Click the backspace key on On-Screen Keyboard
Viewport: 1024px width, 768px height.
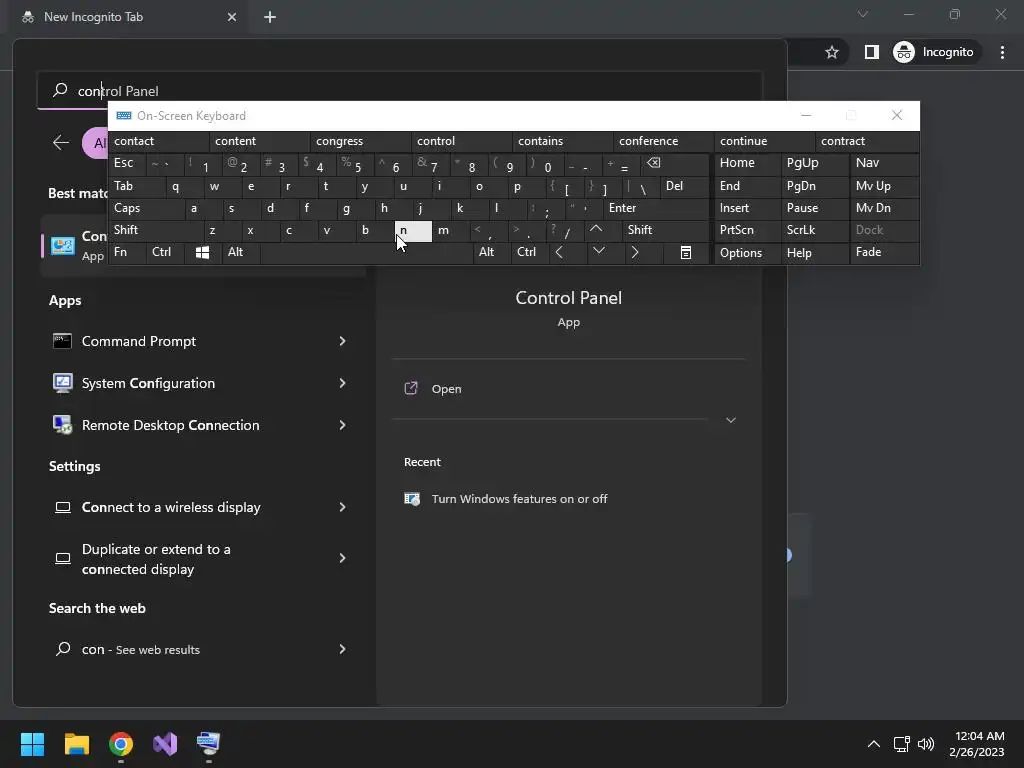653,163
